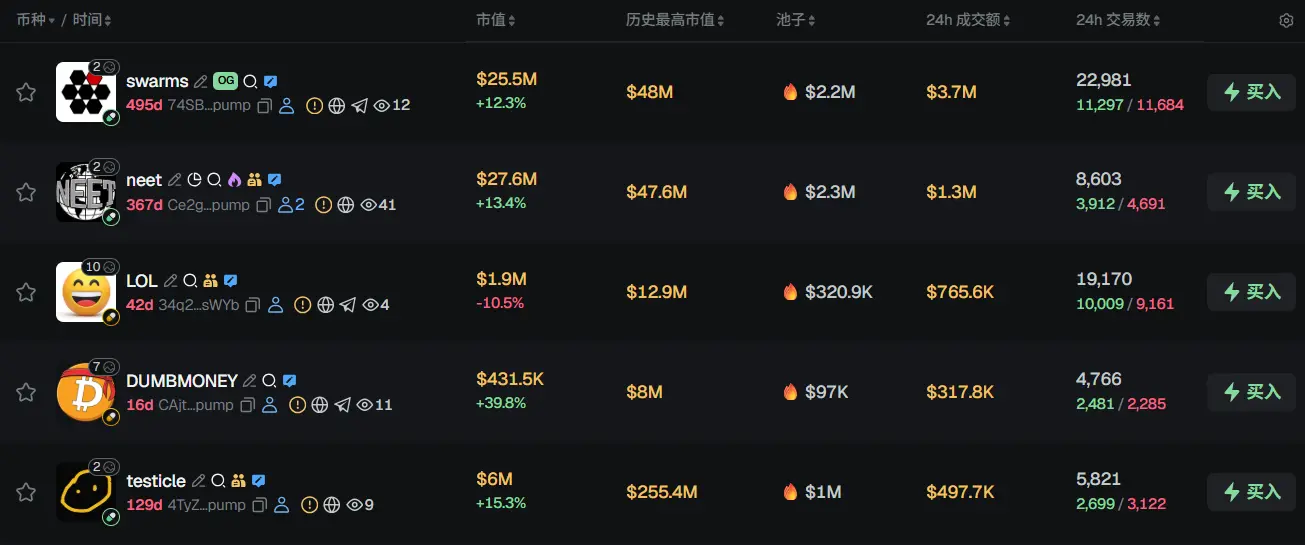Open the 币种 column dropdown
Screen dimensions: 1305x545
35,20
